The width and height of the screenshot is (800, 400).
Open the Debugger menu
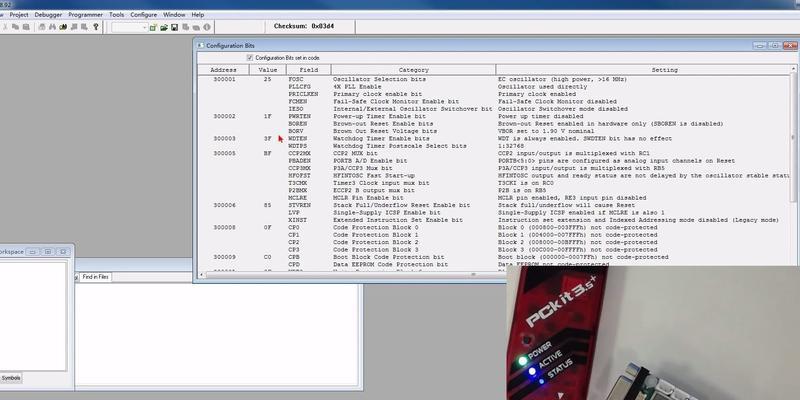[x=48, y=15]
